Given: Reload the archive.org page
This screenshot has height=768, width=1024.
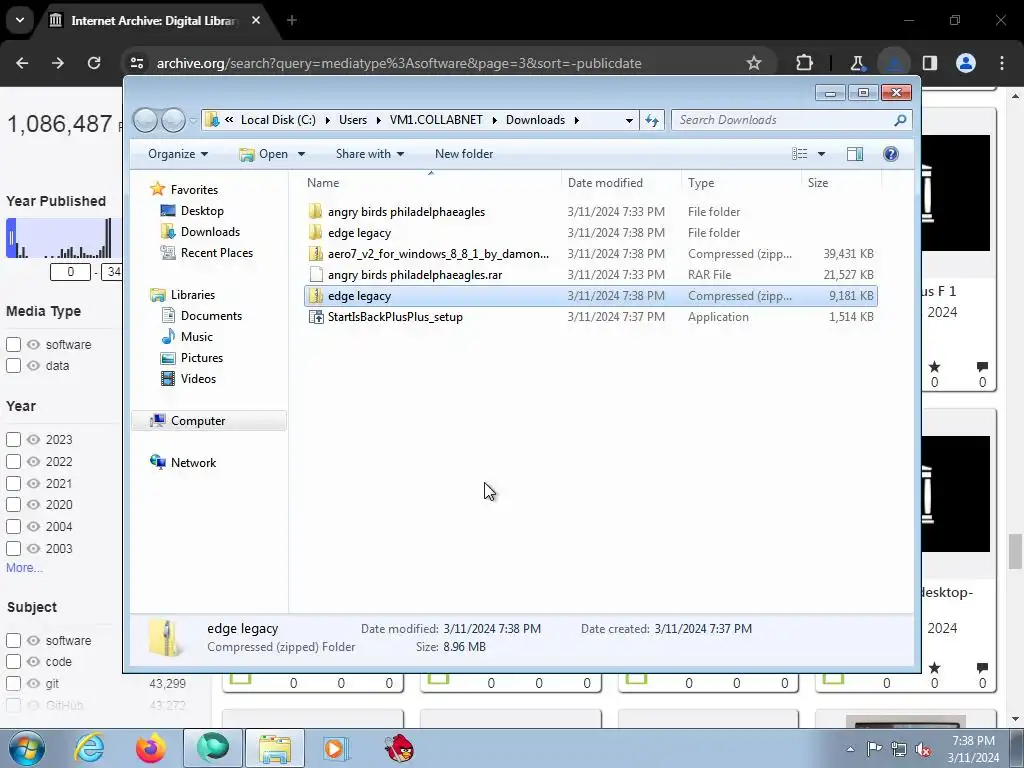Looking at the screenshot, I should click(x=94, y=63).
